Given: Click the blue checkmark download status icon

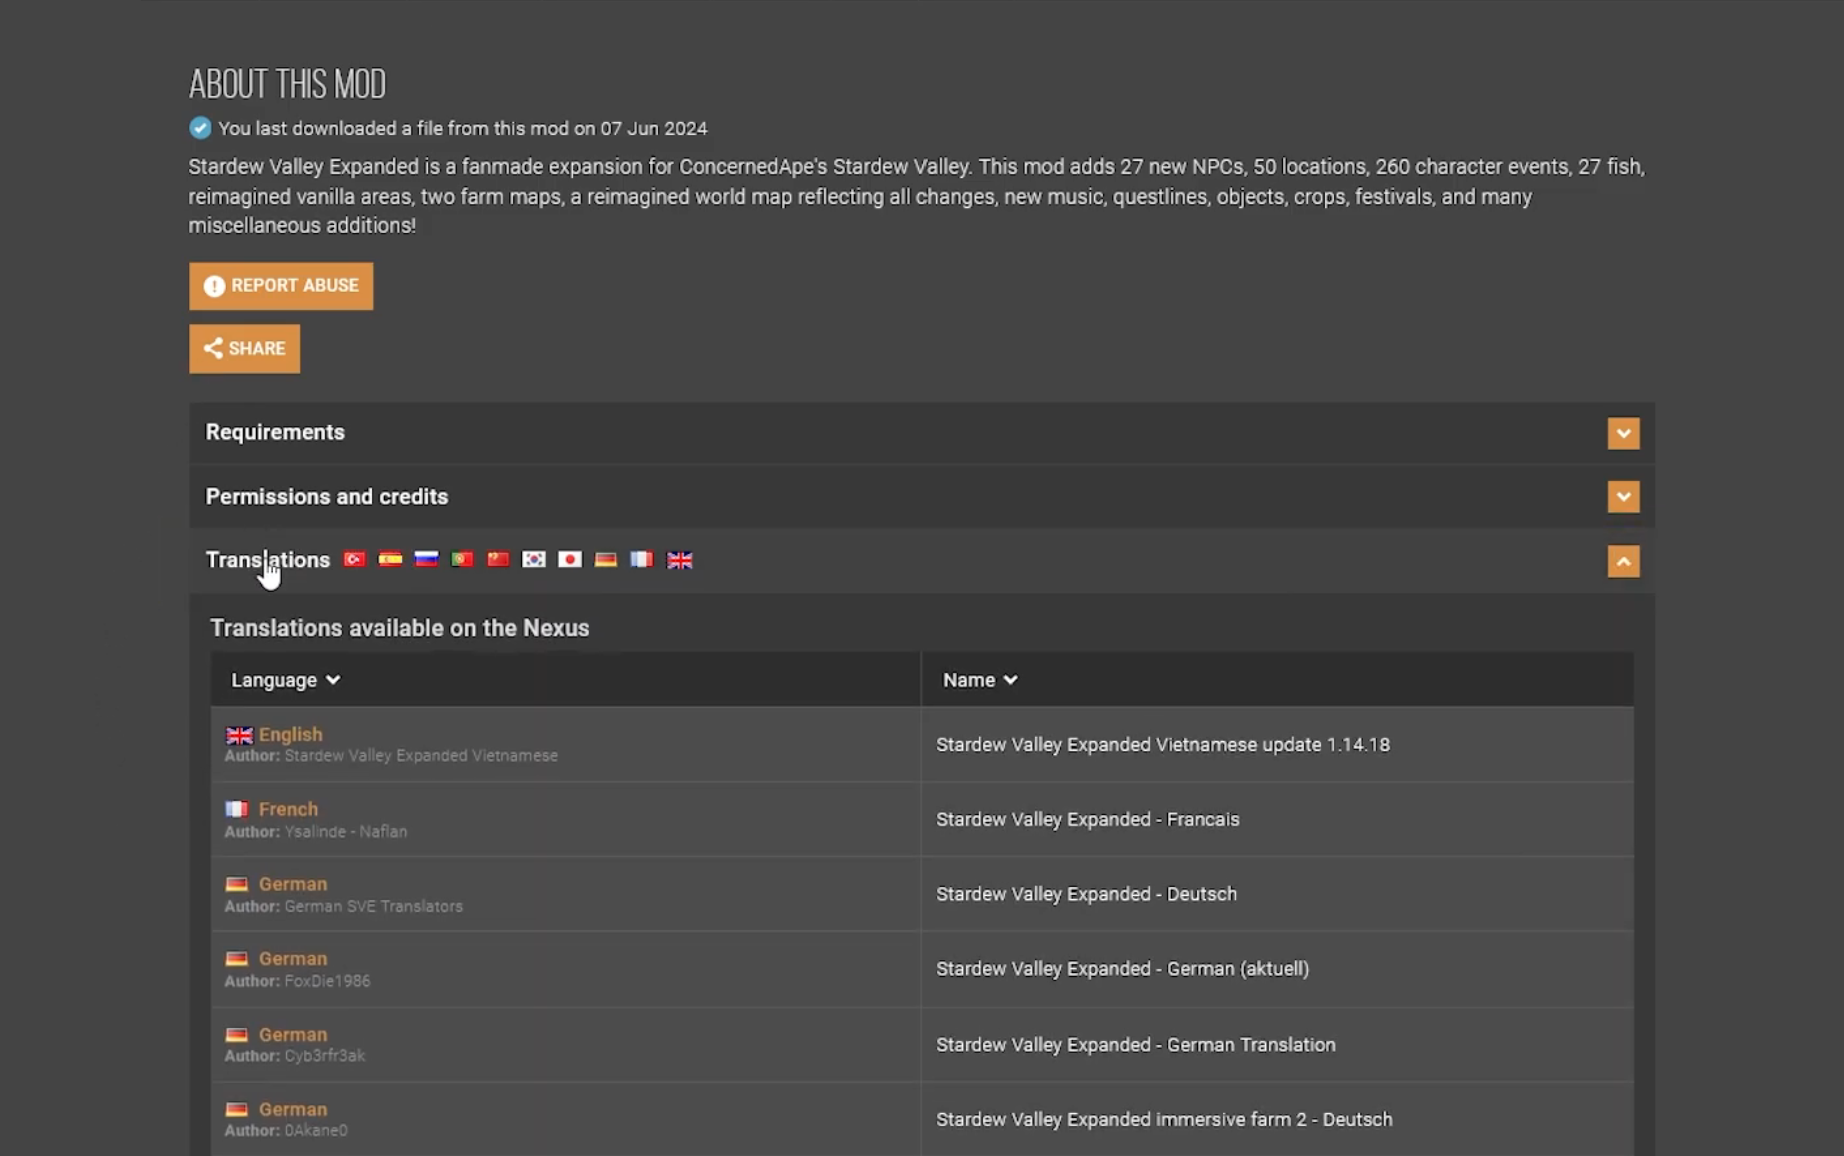Looking at the screenshot, I should click(x=200, y=128).
